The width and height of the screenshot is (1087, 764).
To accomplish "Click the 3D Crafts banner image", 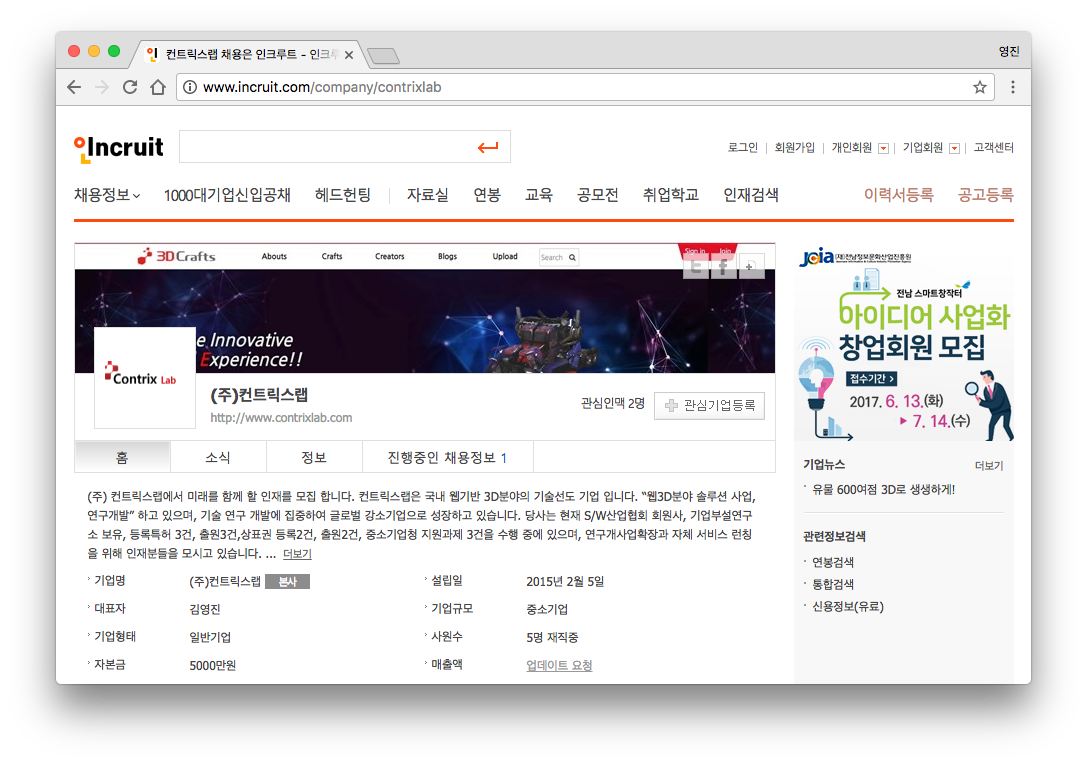I will point(424,309).
